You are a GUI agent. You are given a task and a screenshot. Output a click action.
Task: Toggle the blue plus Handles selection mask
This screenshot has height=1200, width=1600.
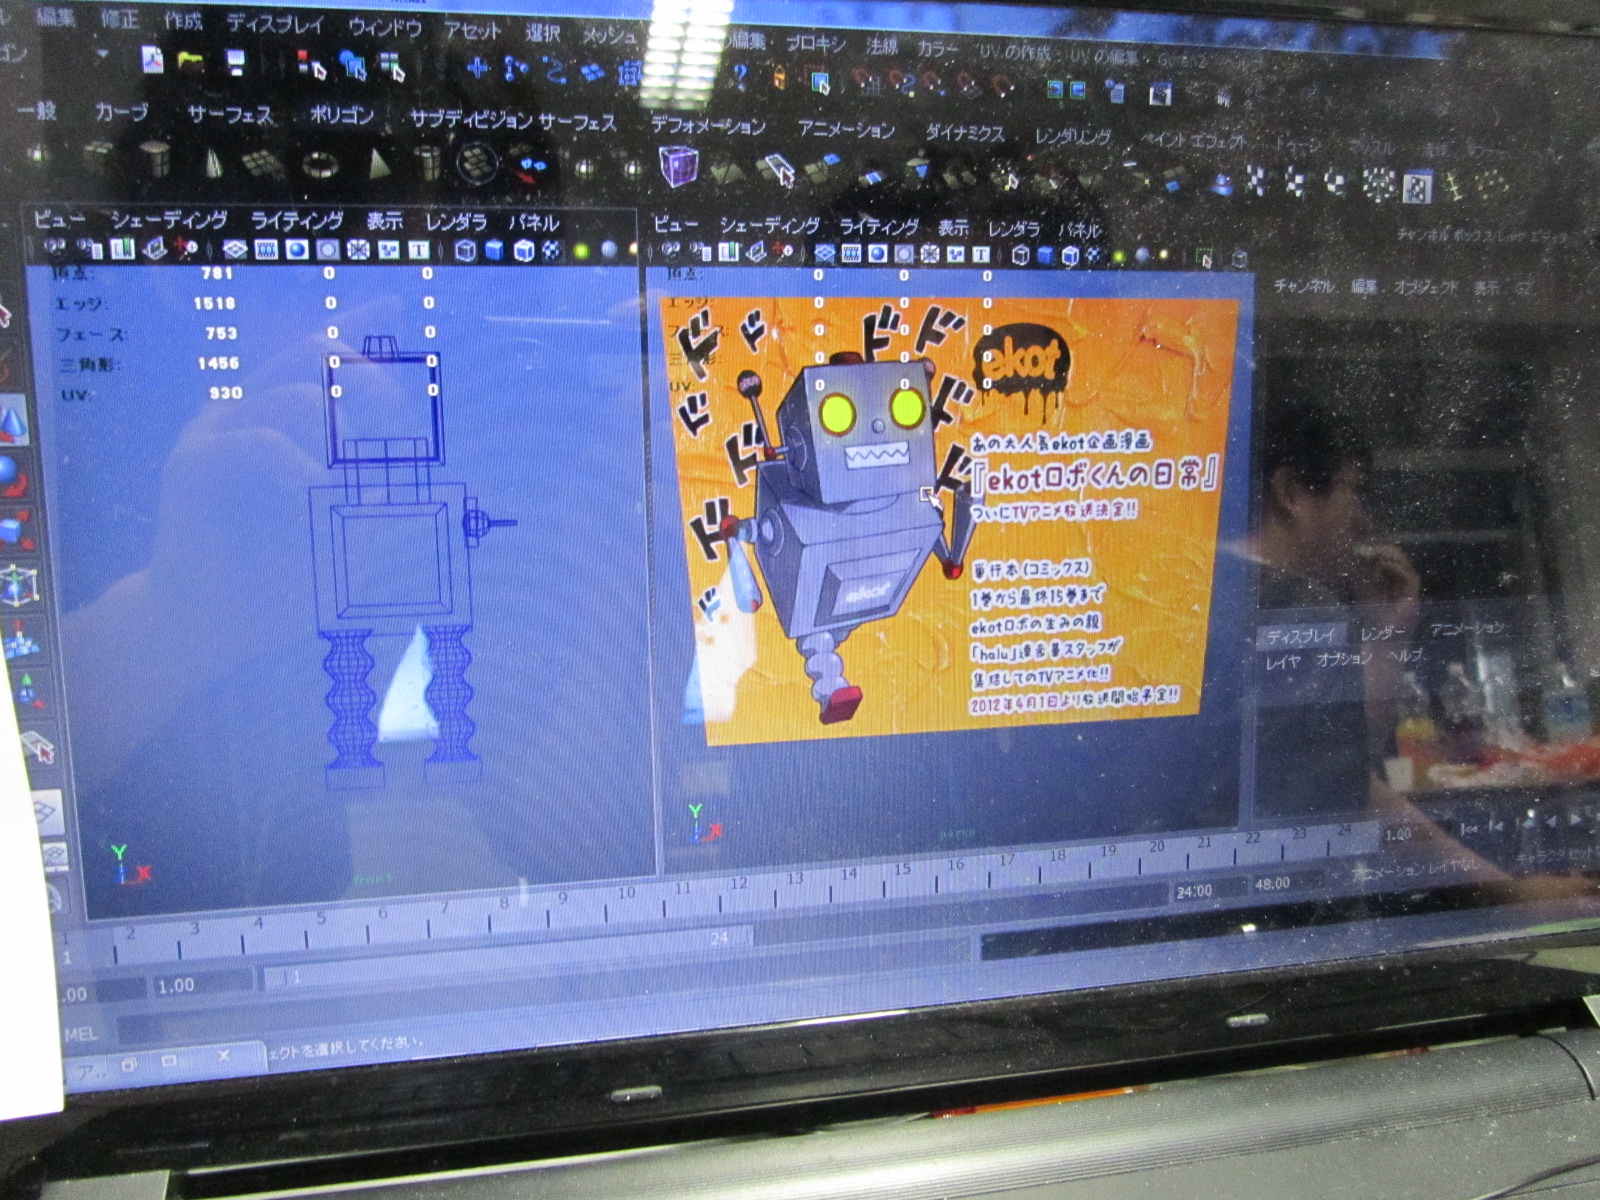click(x=478, y=68)
